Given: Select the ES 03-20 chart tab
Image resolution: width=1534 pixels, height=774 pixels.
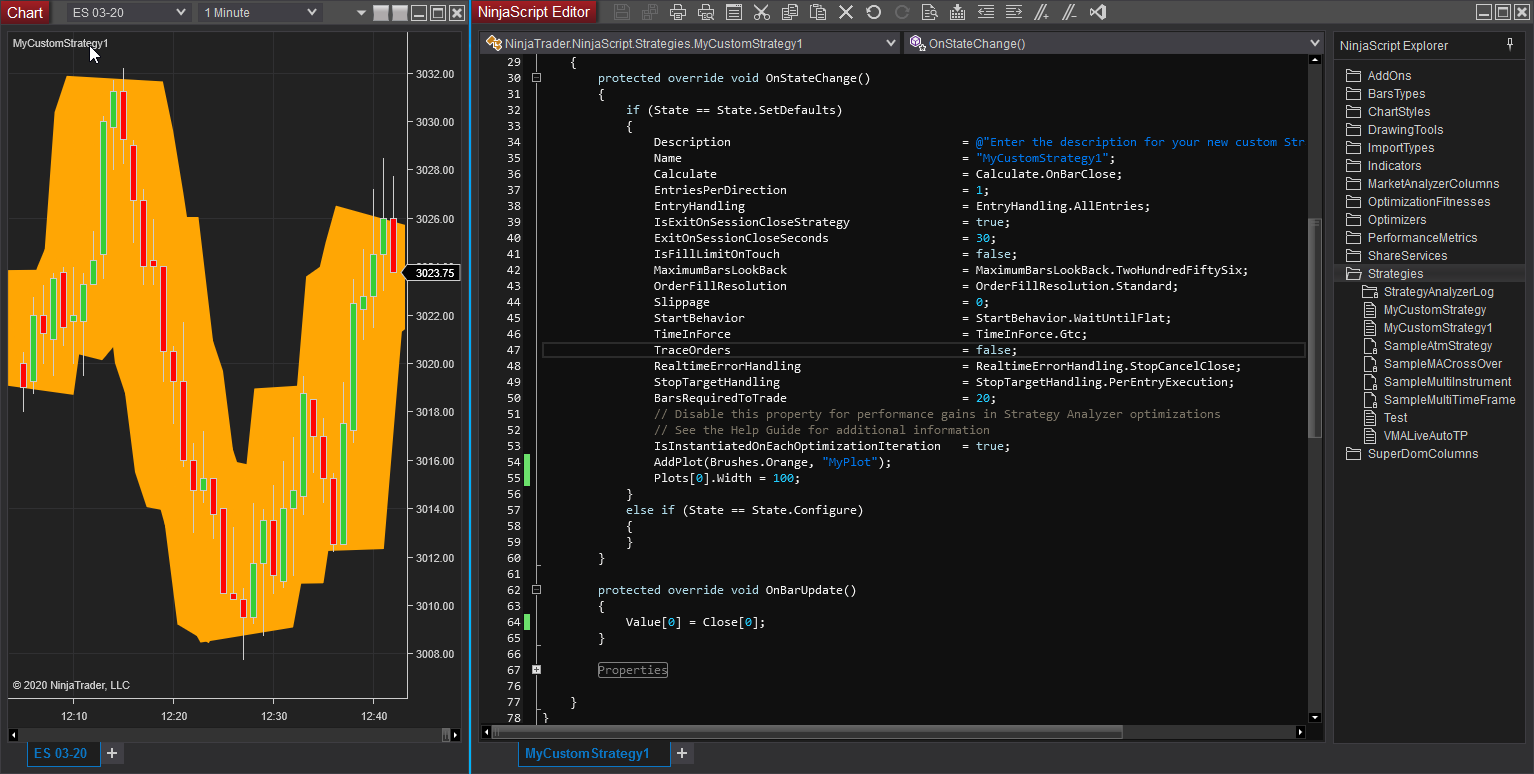Looking at the screenshot, I should (61, 753).
